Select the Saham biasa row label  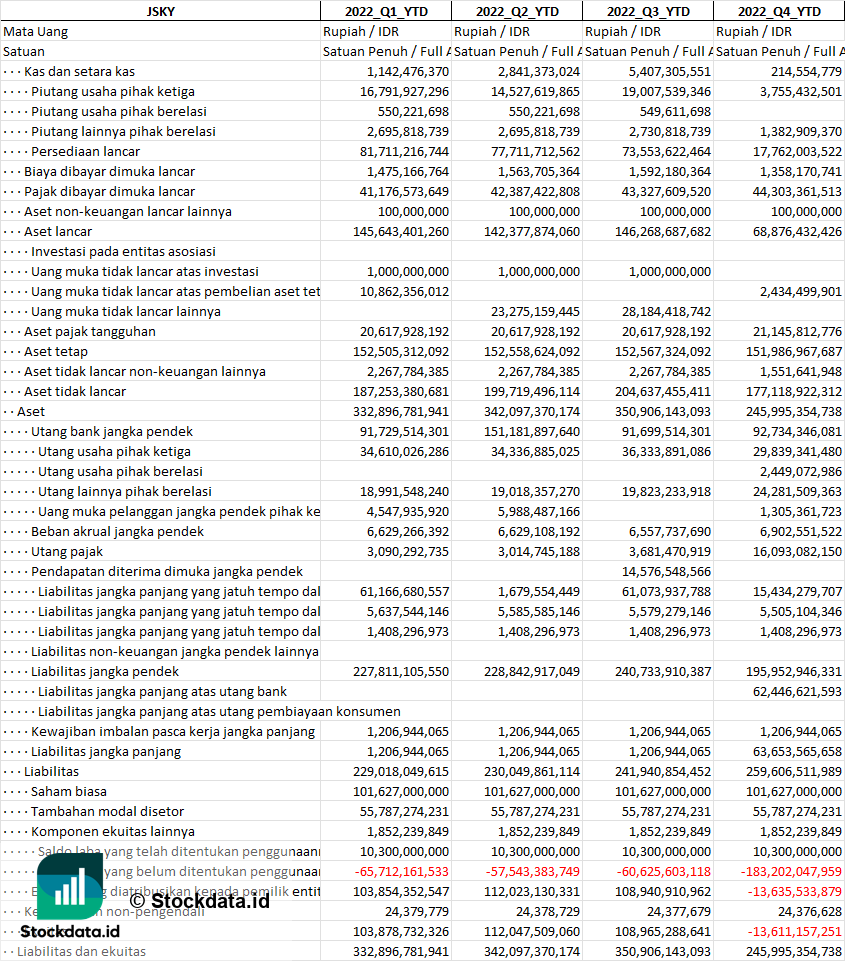tap(69, 792)
